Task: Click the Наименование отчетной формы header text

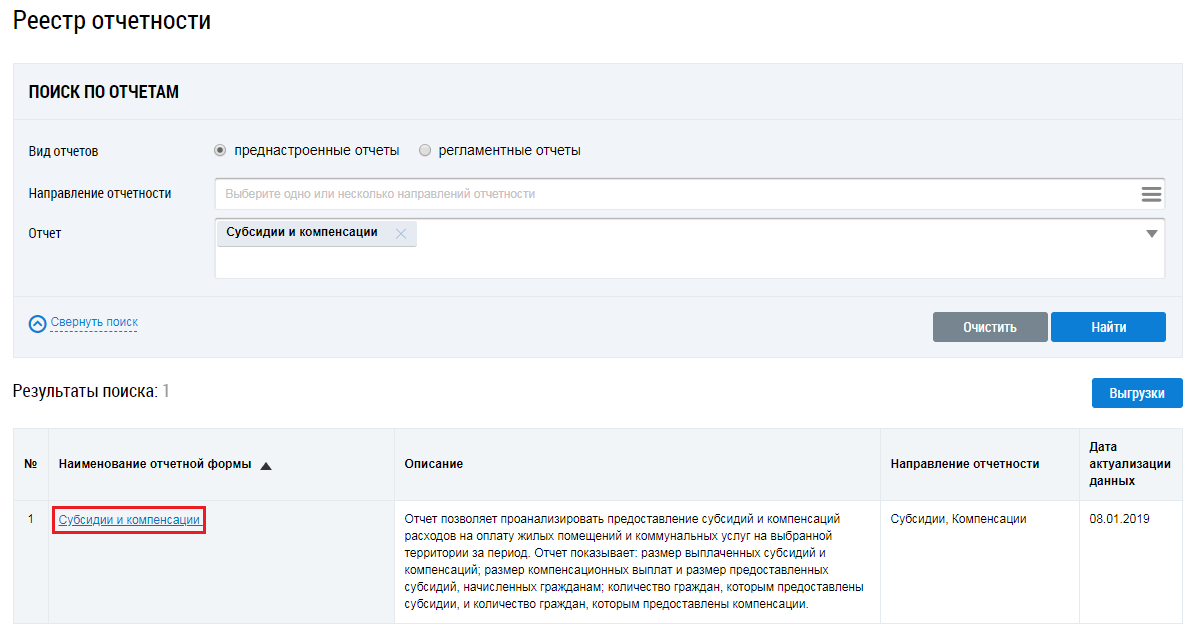Action: point(153,464)
